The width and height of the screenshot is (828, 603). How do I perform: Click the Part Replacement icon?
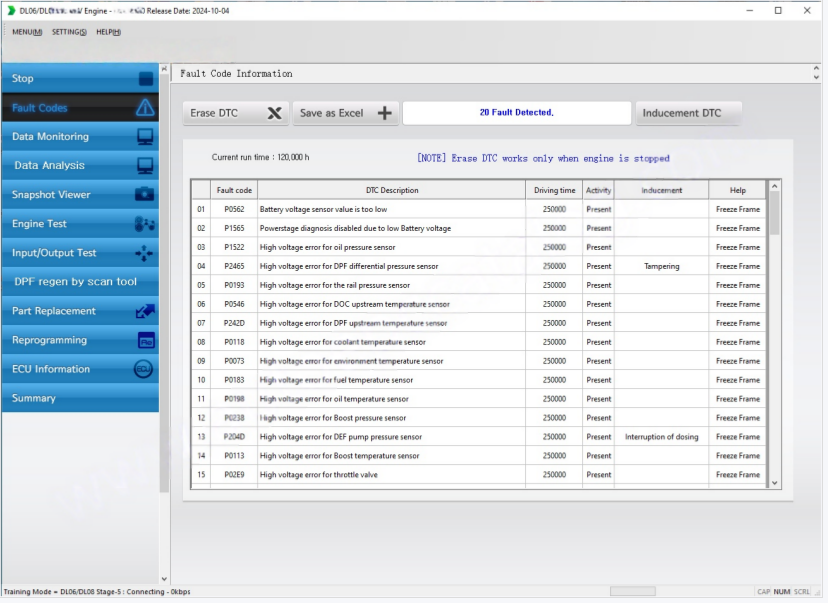pos(145,311)
